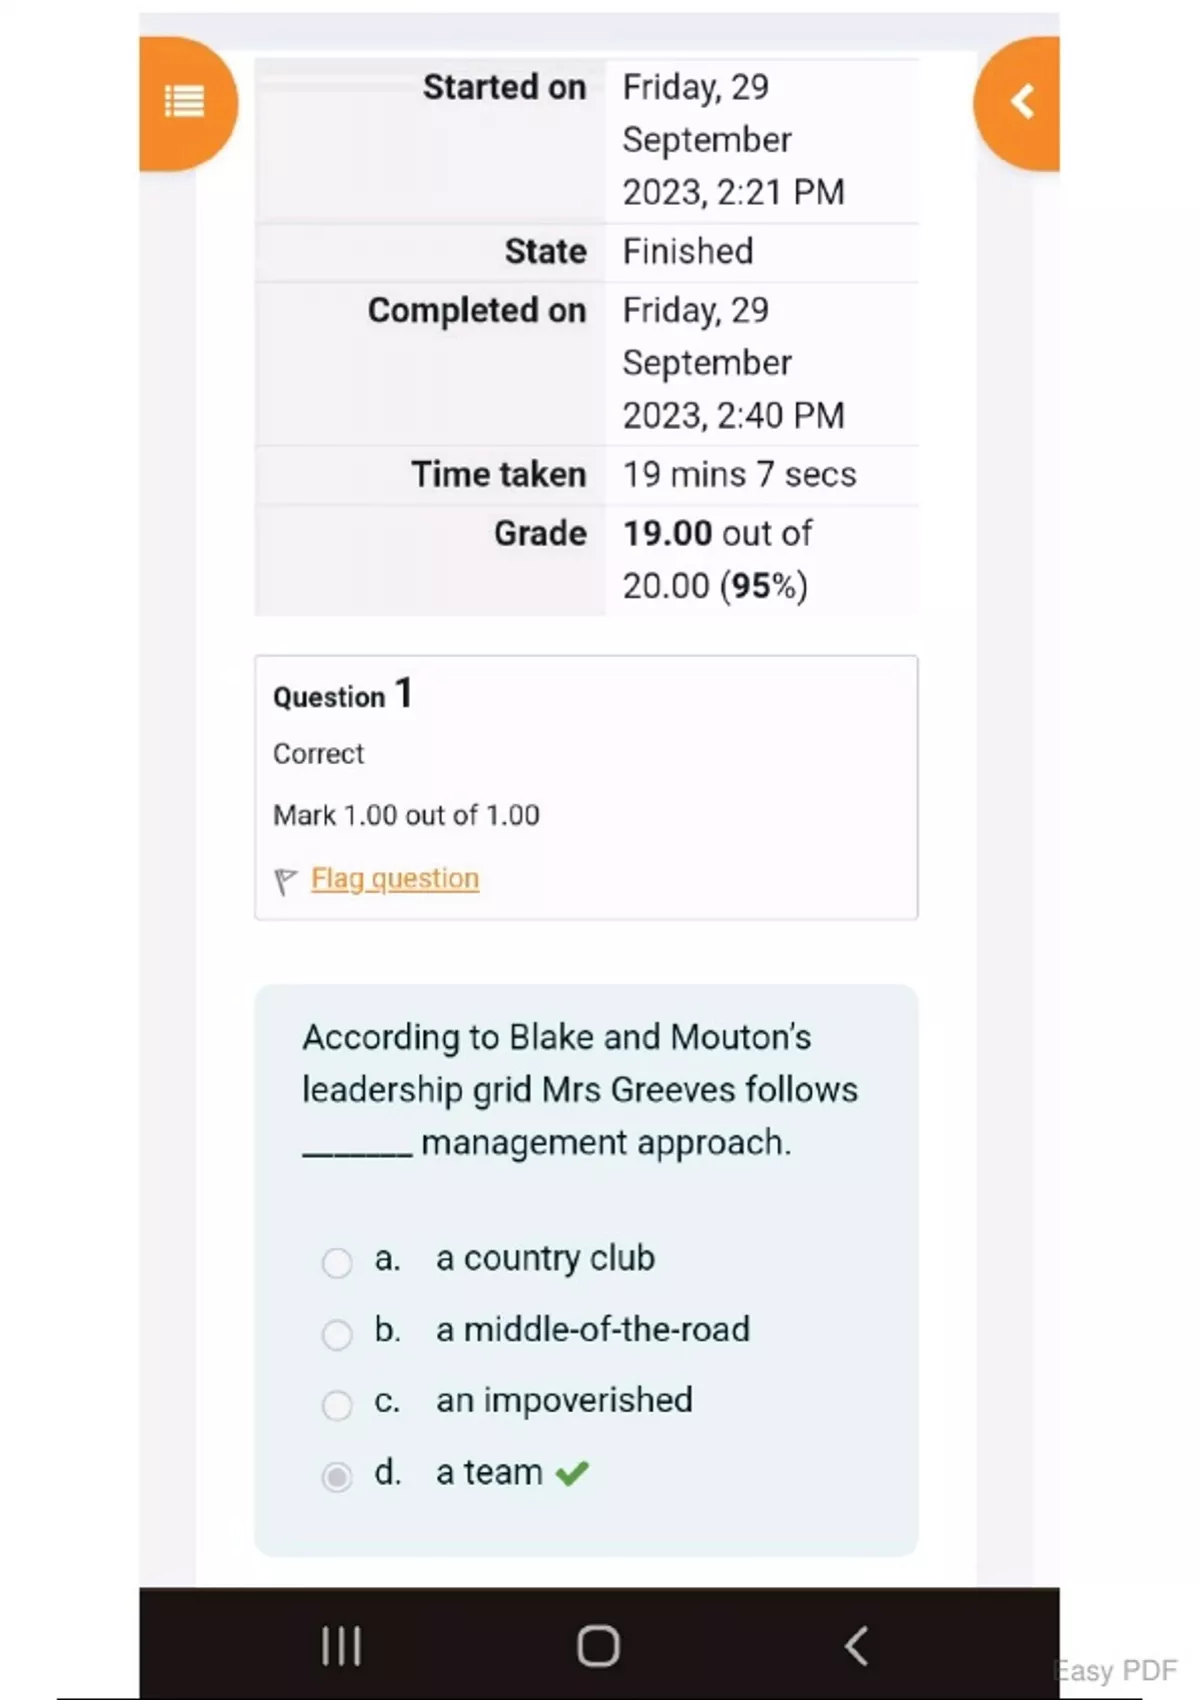Click the 'a middle-of-the-road' answer label
Screen dimensions: 1200x1700
592,1329
